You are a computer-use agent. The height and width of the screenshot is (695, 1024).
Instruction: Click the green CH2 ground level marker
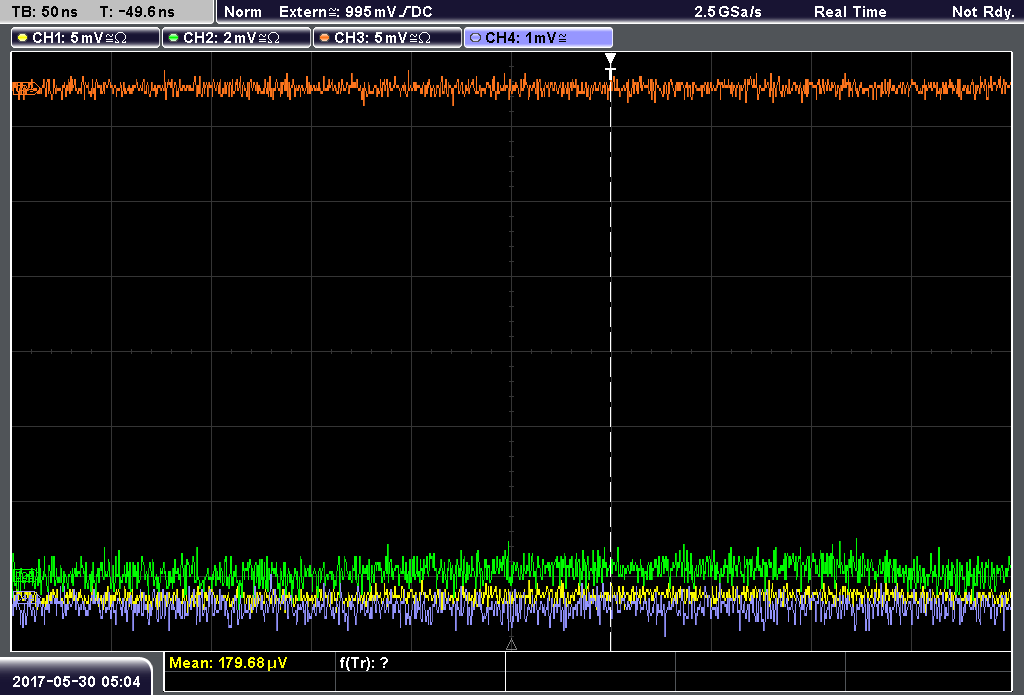point(24,575)
